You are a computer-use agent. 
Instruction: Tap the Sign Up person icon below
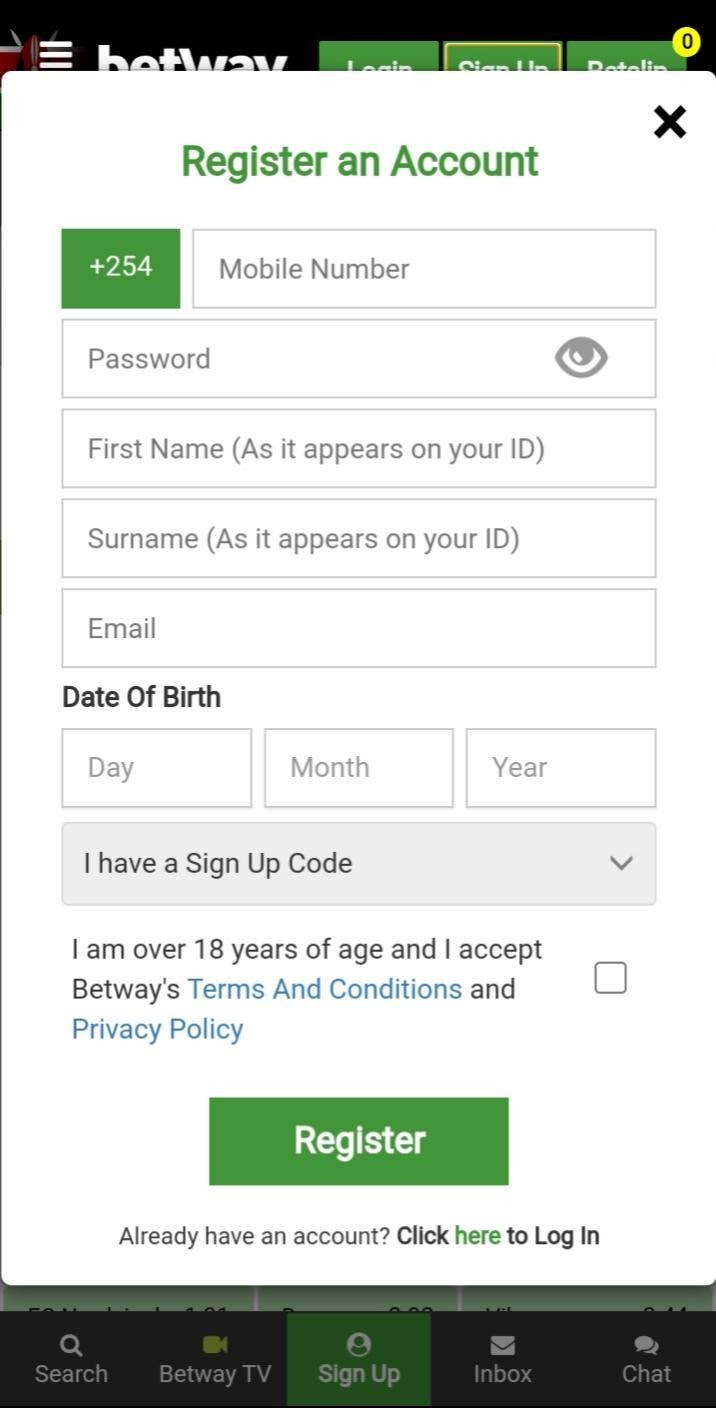[x=358, y=1345]
